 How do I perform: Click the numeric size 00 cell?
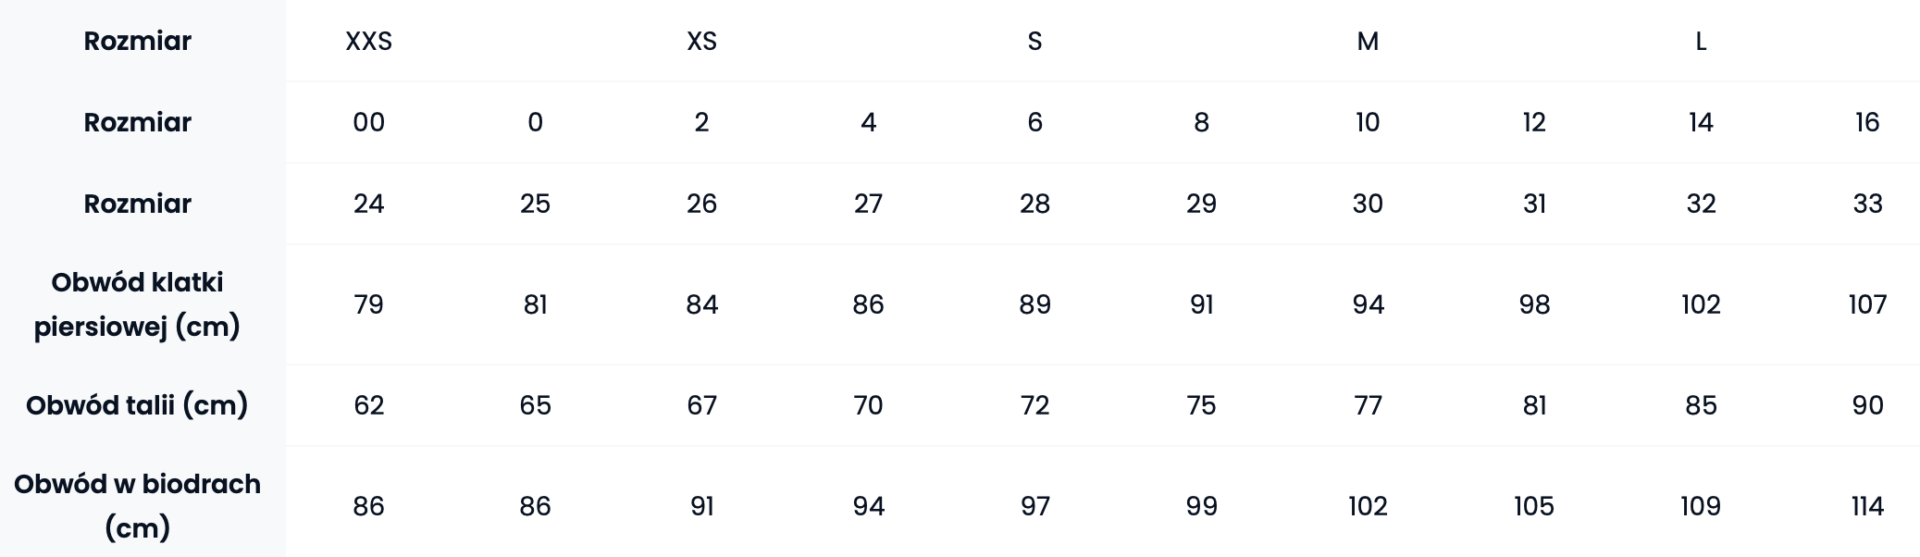click(368, 122)
